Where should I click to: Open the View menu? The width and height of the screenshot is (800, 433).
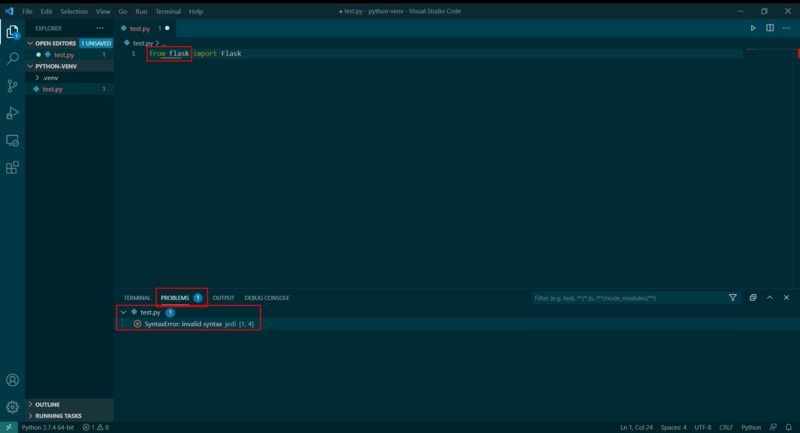pos(103,11)
